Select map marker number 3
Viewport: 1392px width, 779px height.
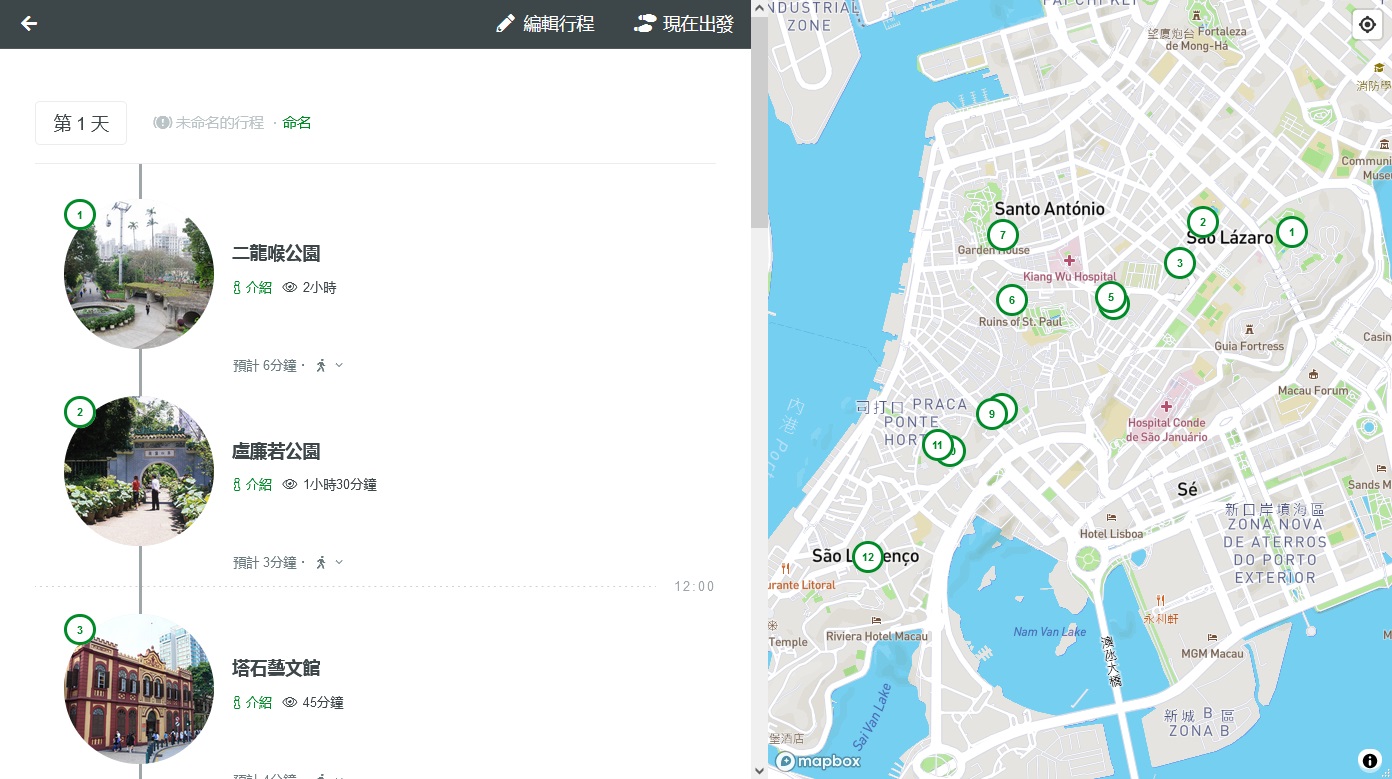1179,263
